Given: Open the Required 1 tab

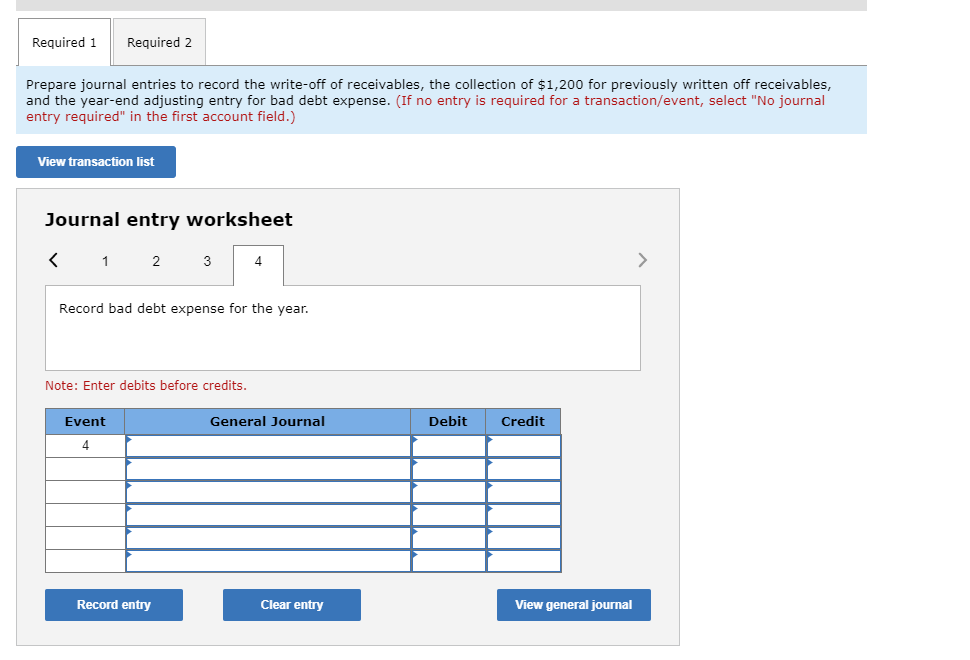Looking at the screenshot, I should [64, 42].
